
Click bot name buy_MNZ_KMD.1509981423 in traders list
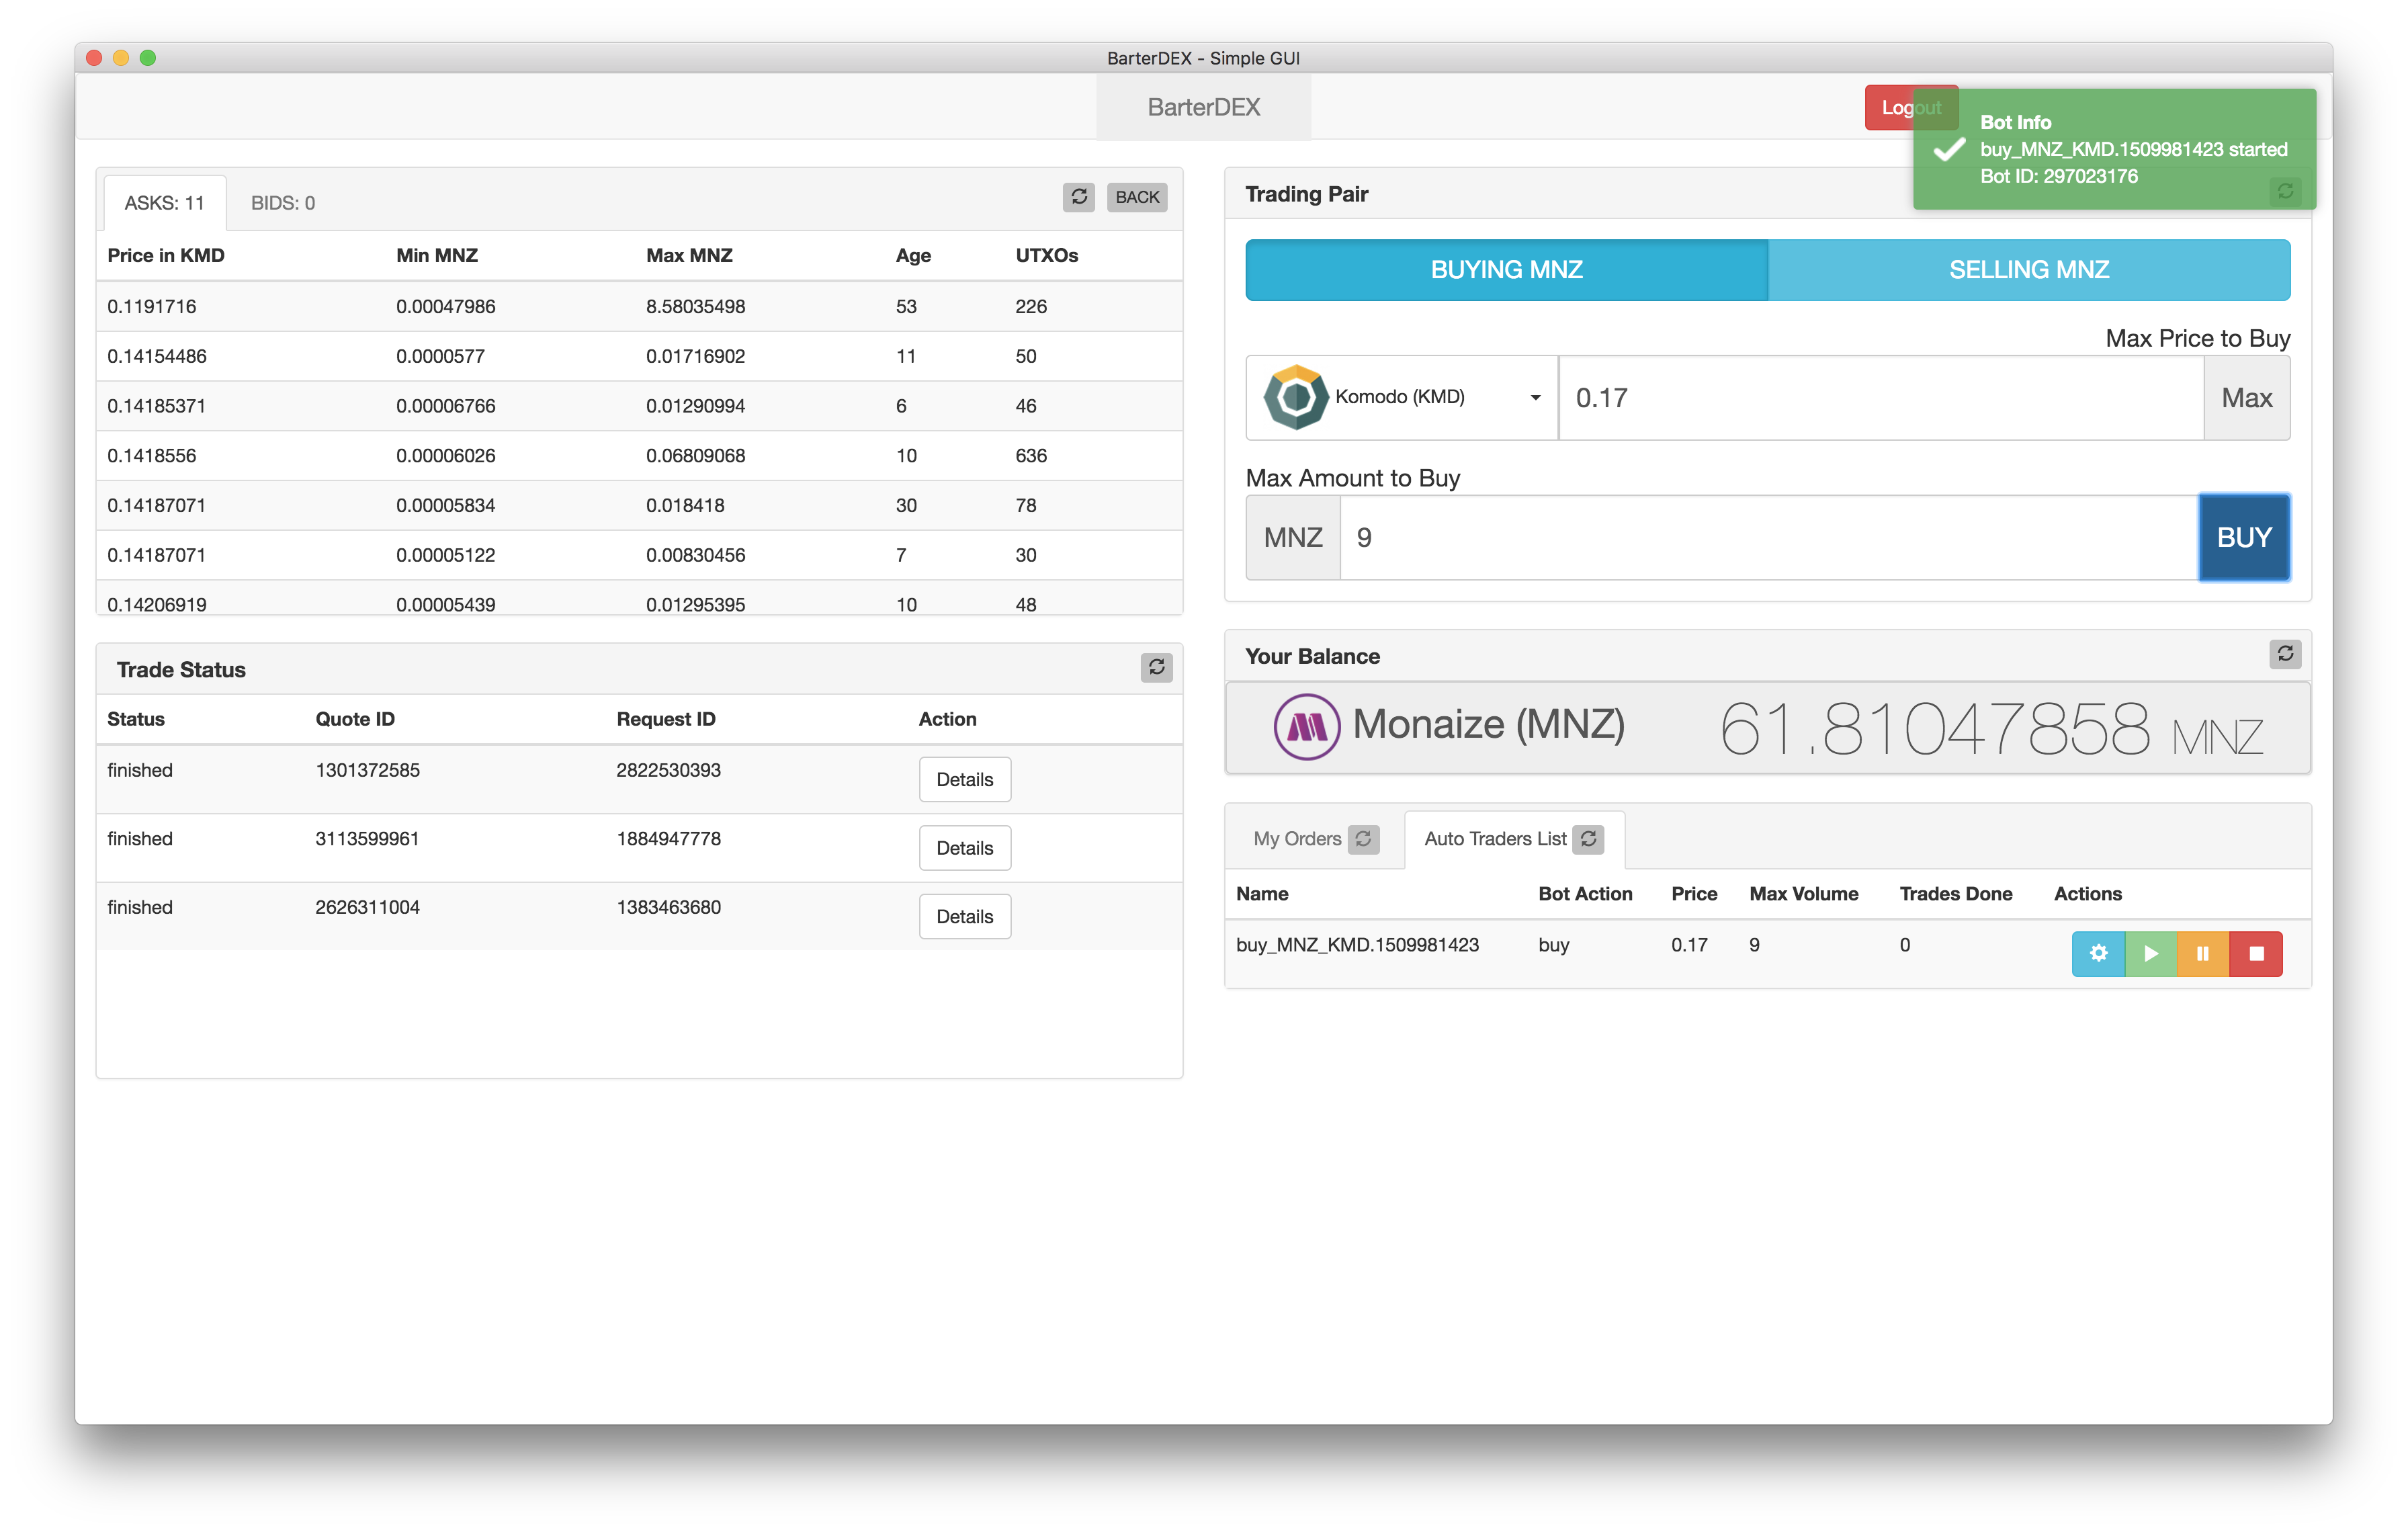click(1357, 945)
